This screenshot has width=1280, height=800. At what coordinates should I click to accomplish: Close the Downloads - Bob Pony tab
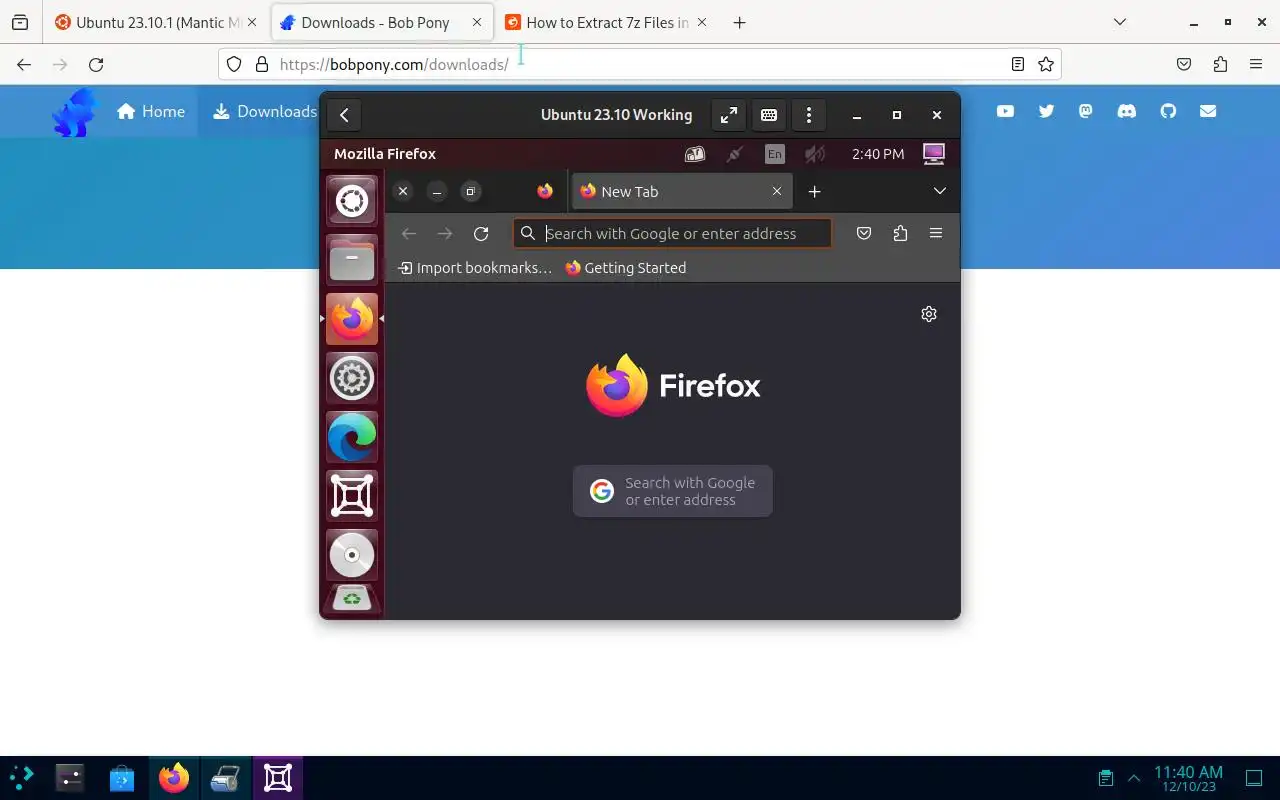click(477, 22)
